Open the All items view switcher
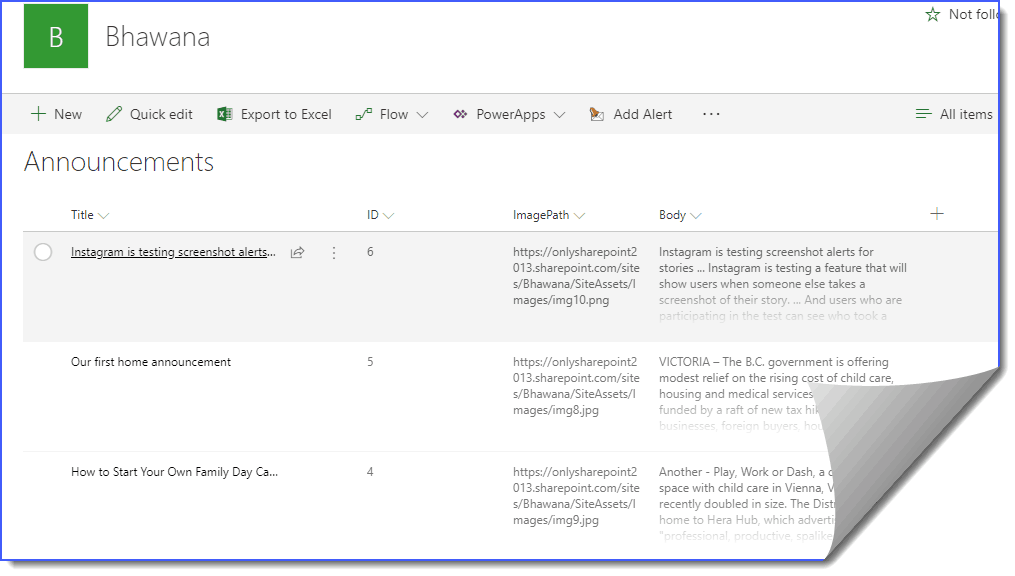 (x=955, y=114)
